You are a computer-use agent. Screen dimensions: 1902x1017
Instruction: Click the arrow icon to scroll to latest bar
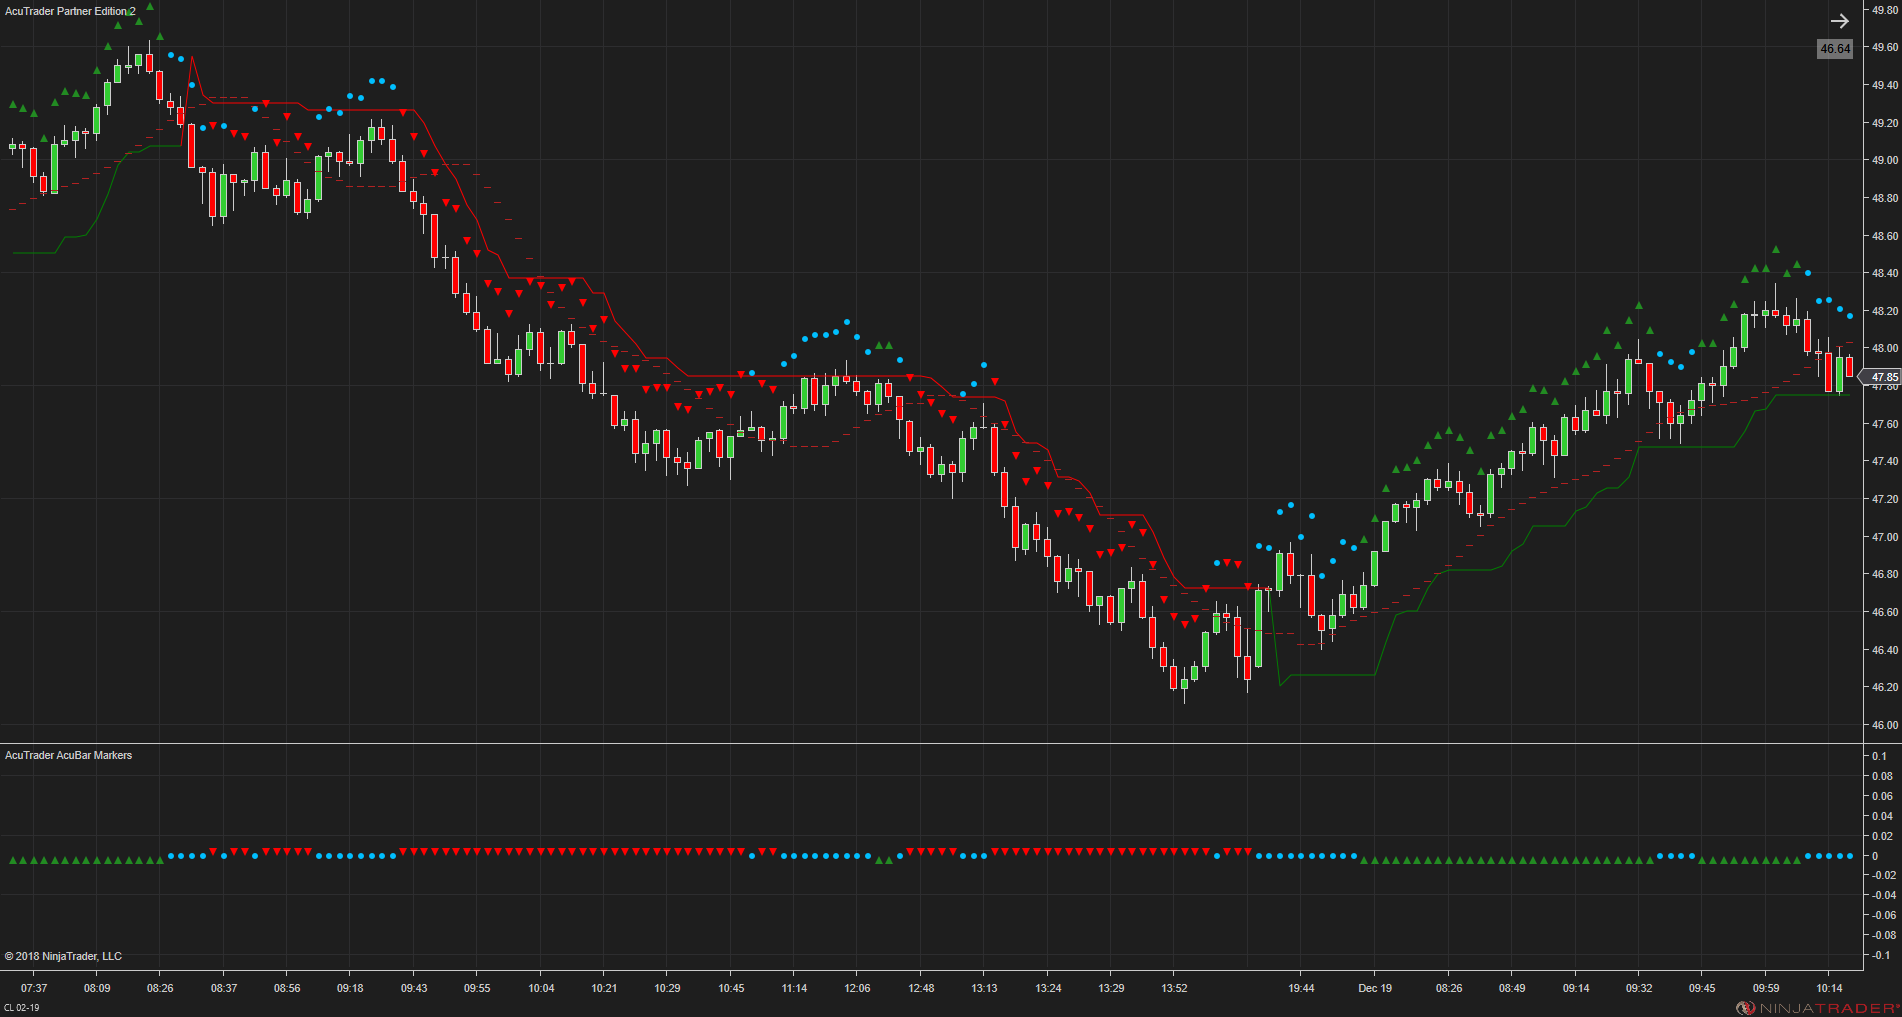tap(1839, 21)
